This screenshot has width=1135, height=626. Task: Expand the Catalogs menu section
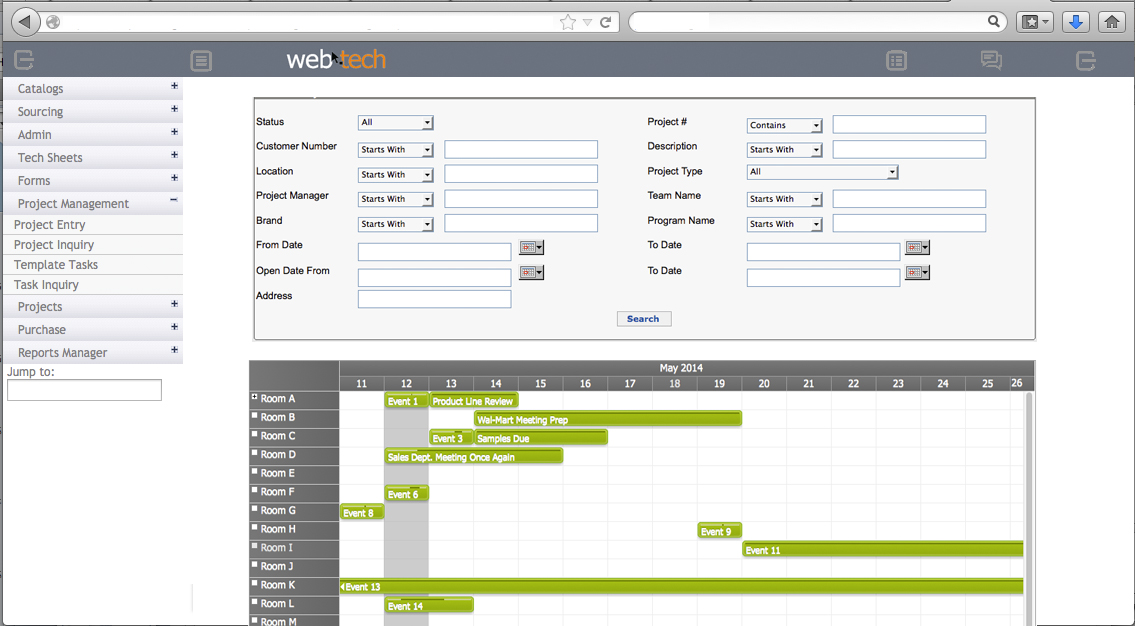(x=174, y=85)
